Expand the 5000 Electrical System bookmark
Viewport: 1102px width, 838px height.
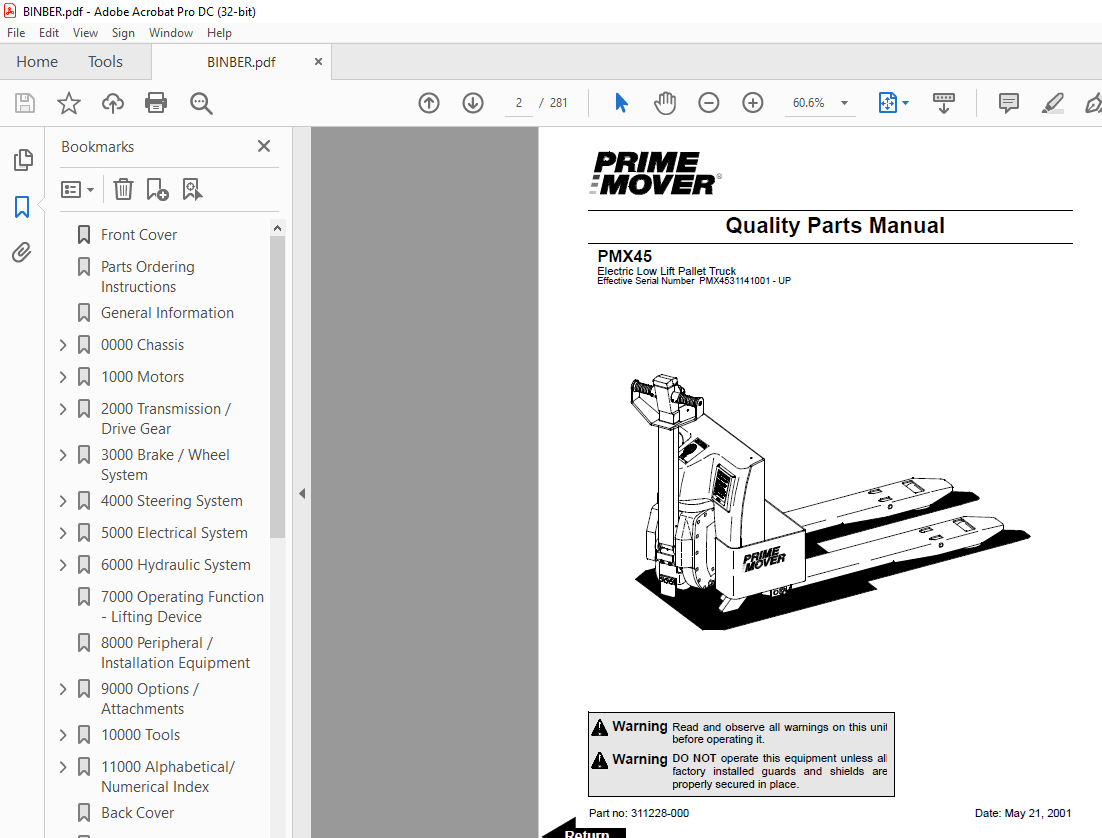tap(63, 533)
